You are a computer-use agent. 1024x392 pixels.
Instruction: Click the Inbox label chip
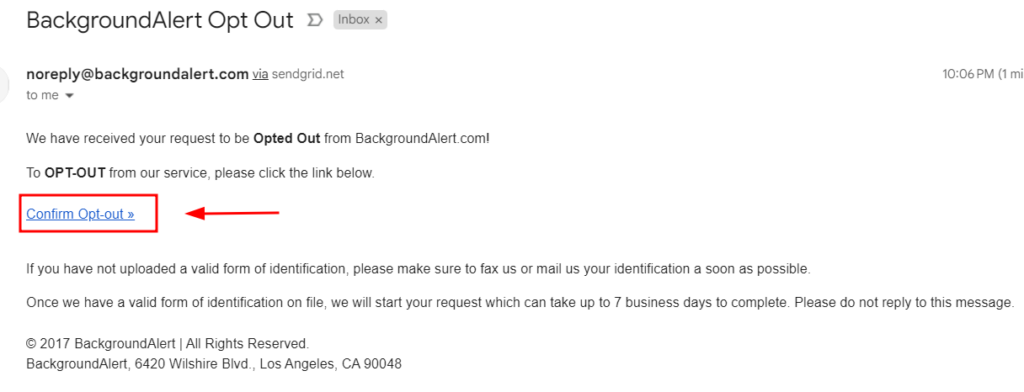360,20
